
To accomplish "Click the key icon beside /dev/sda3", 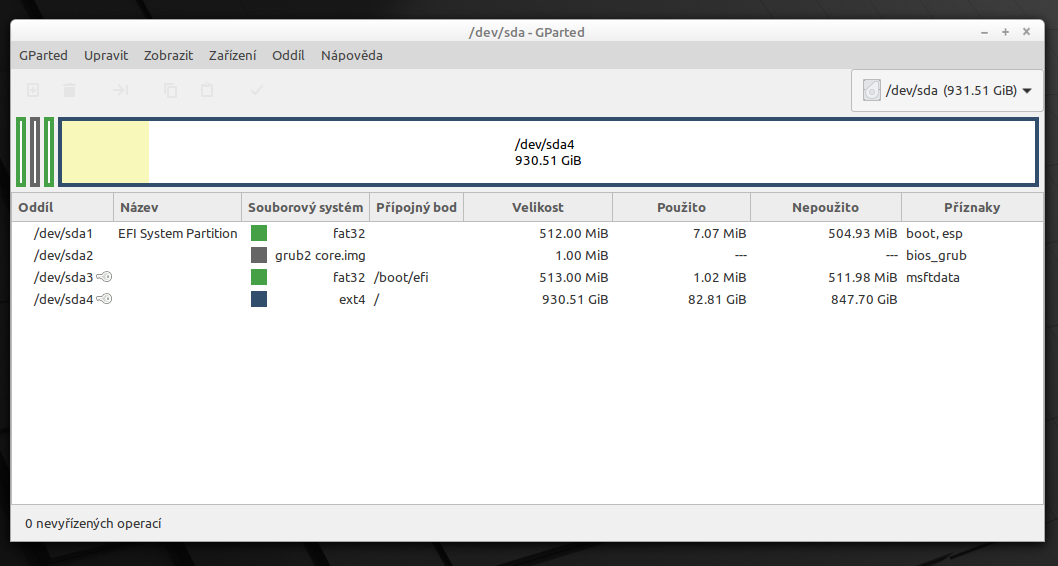I will 104,277.
